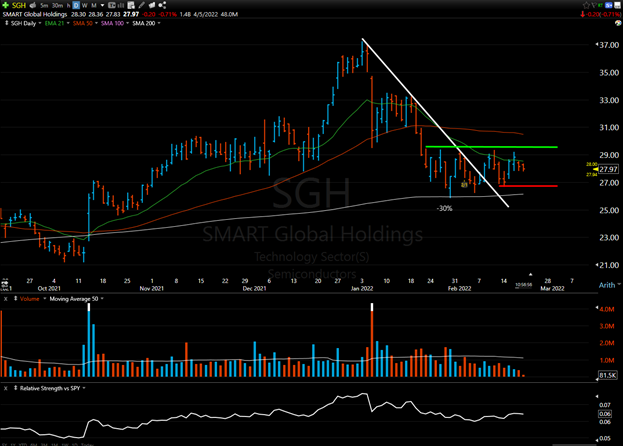Click the Volume pane move handle

(15, 299)
